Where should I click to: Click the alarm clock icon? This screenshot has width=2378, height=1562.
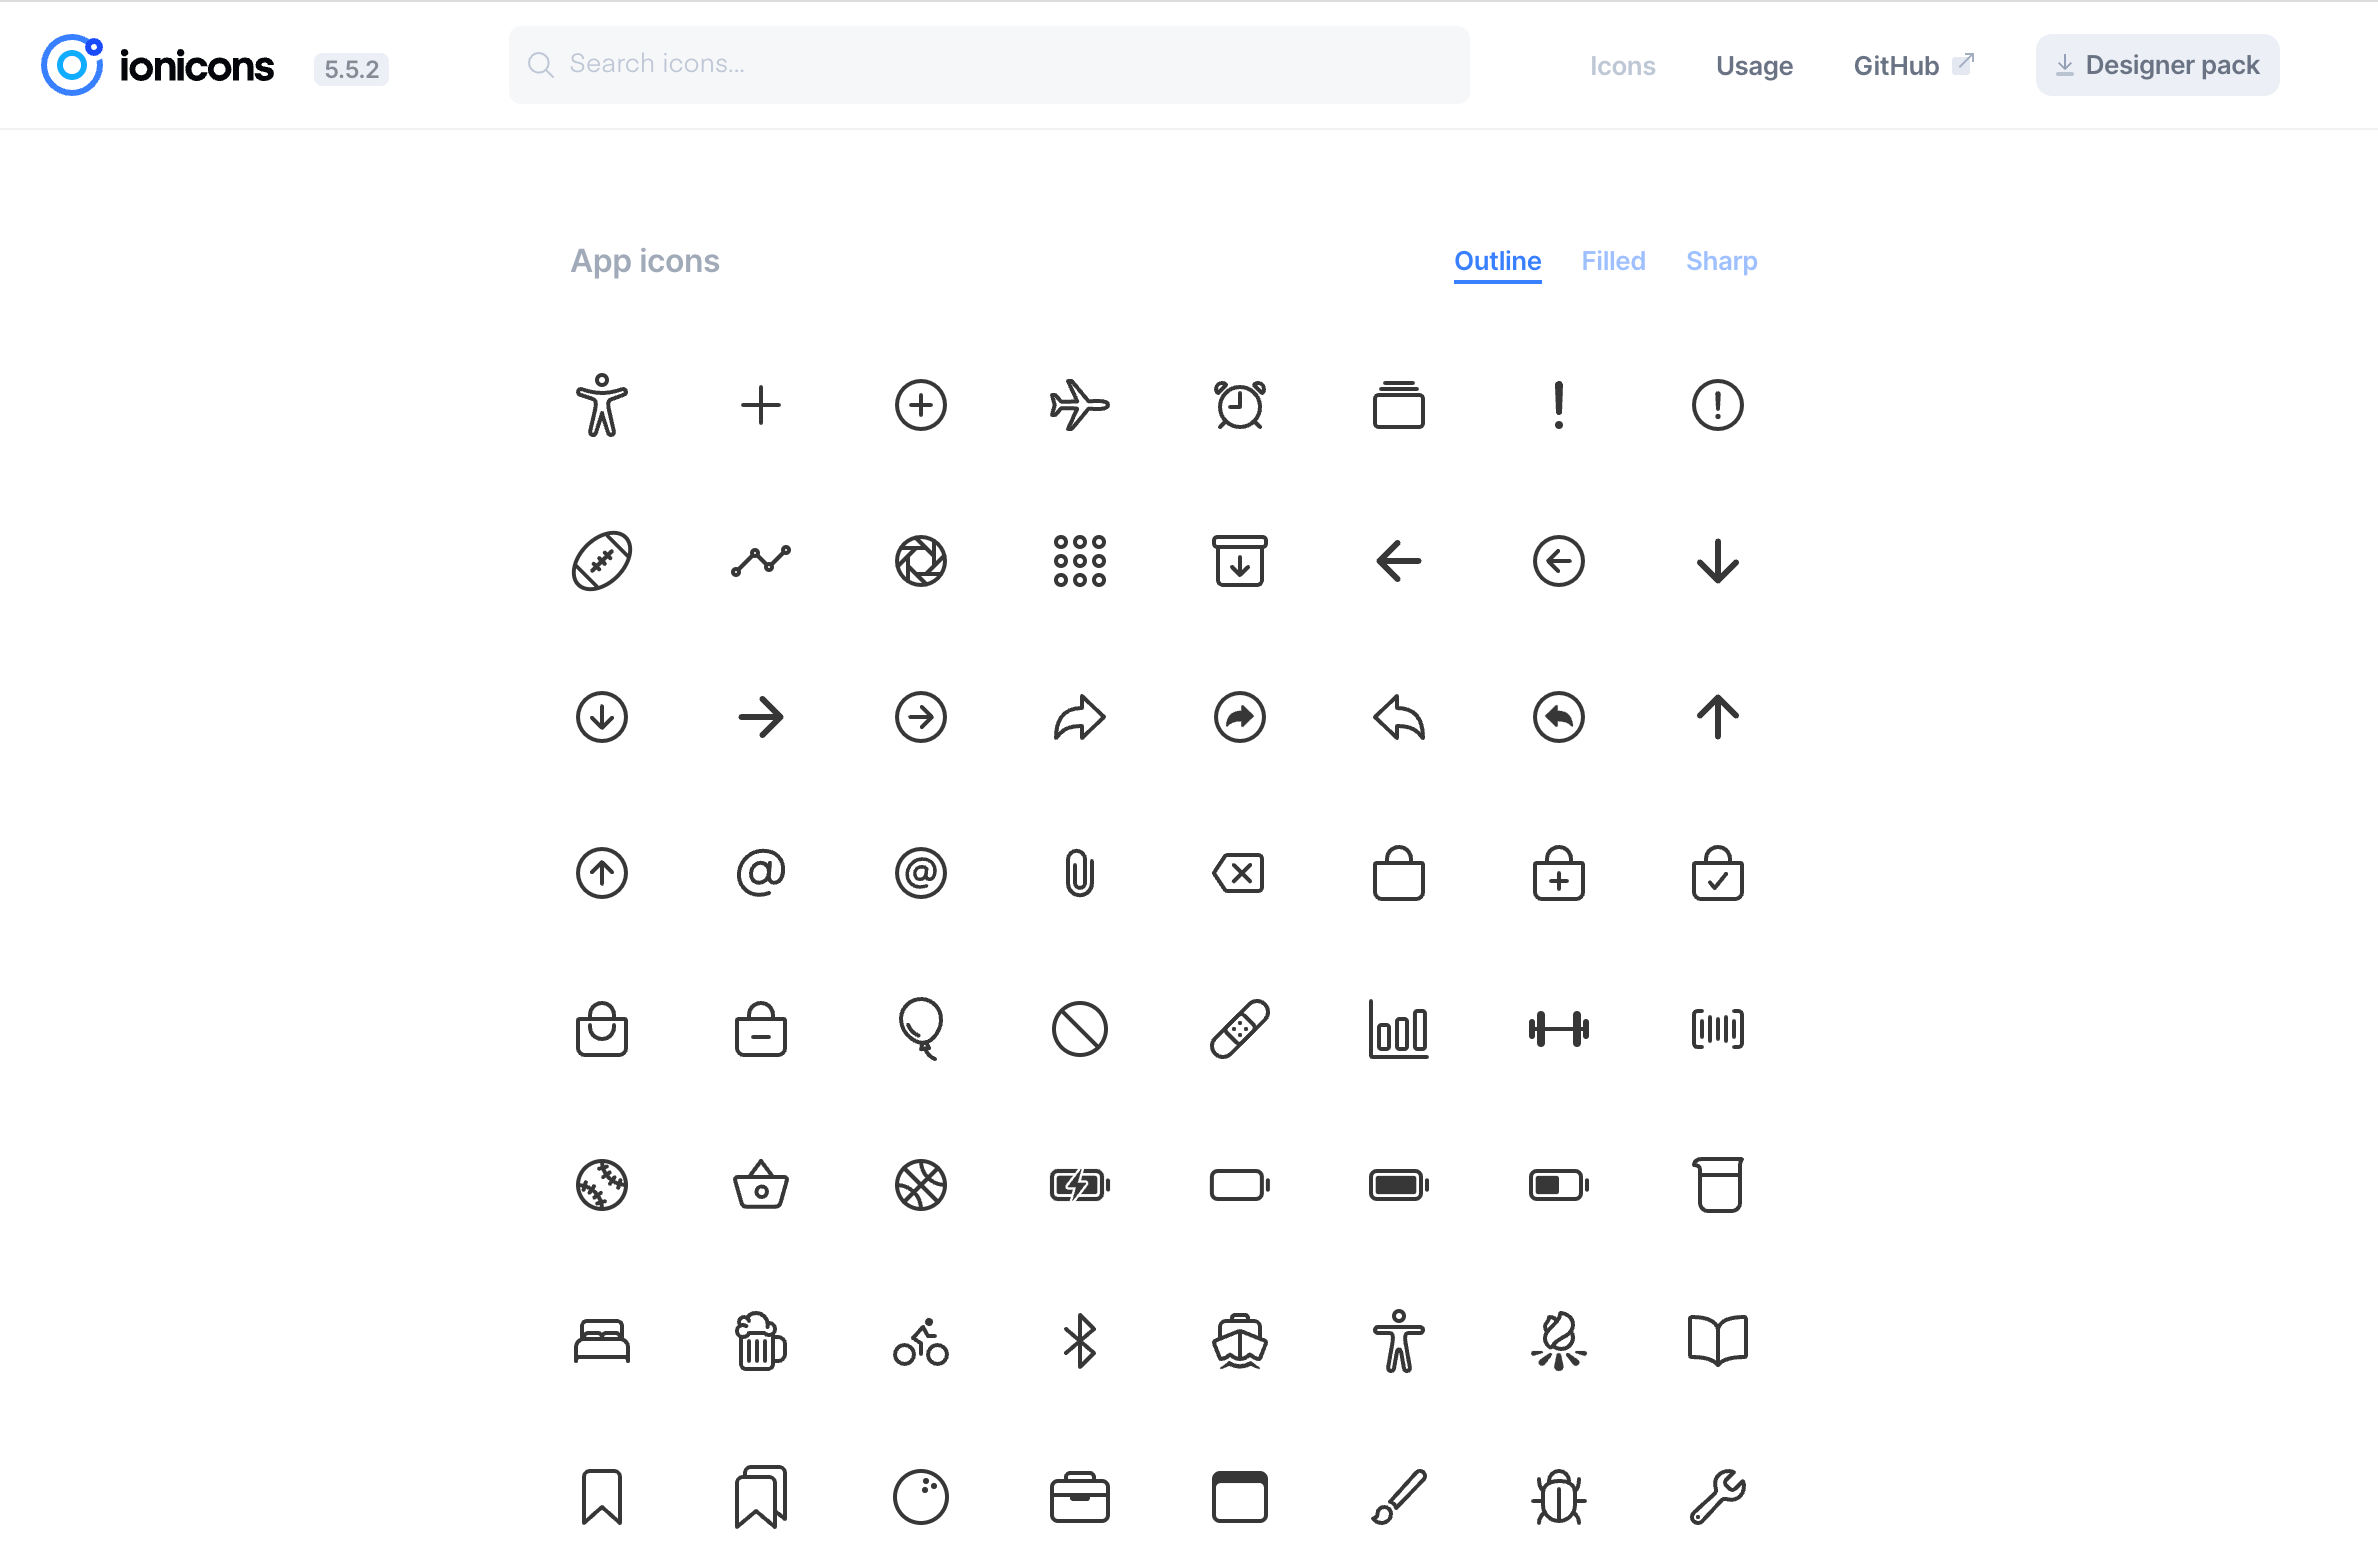1238,404
